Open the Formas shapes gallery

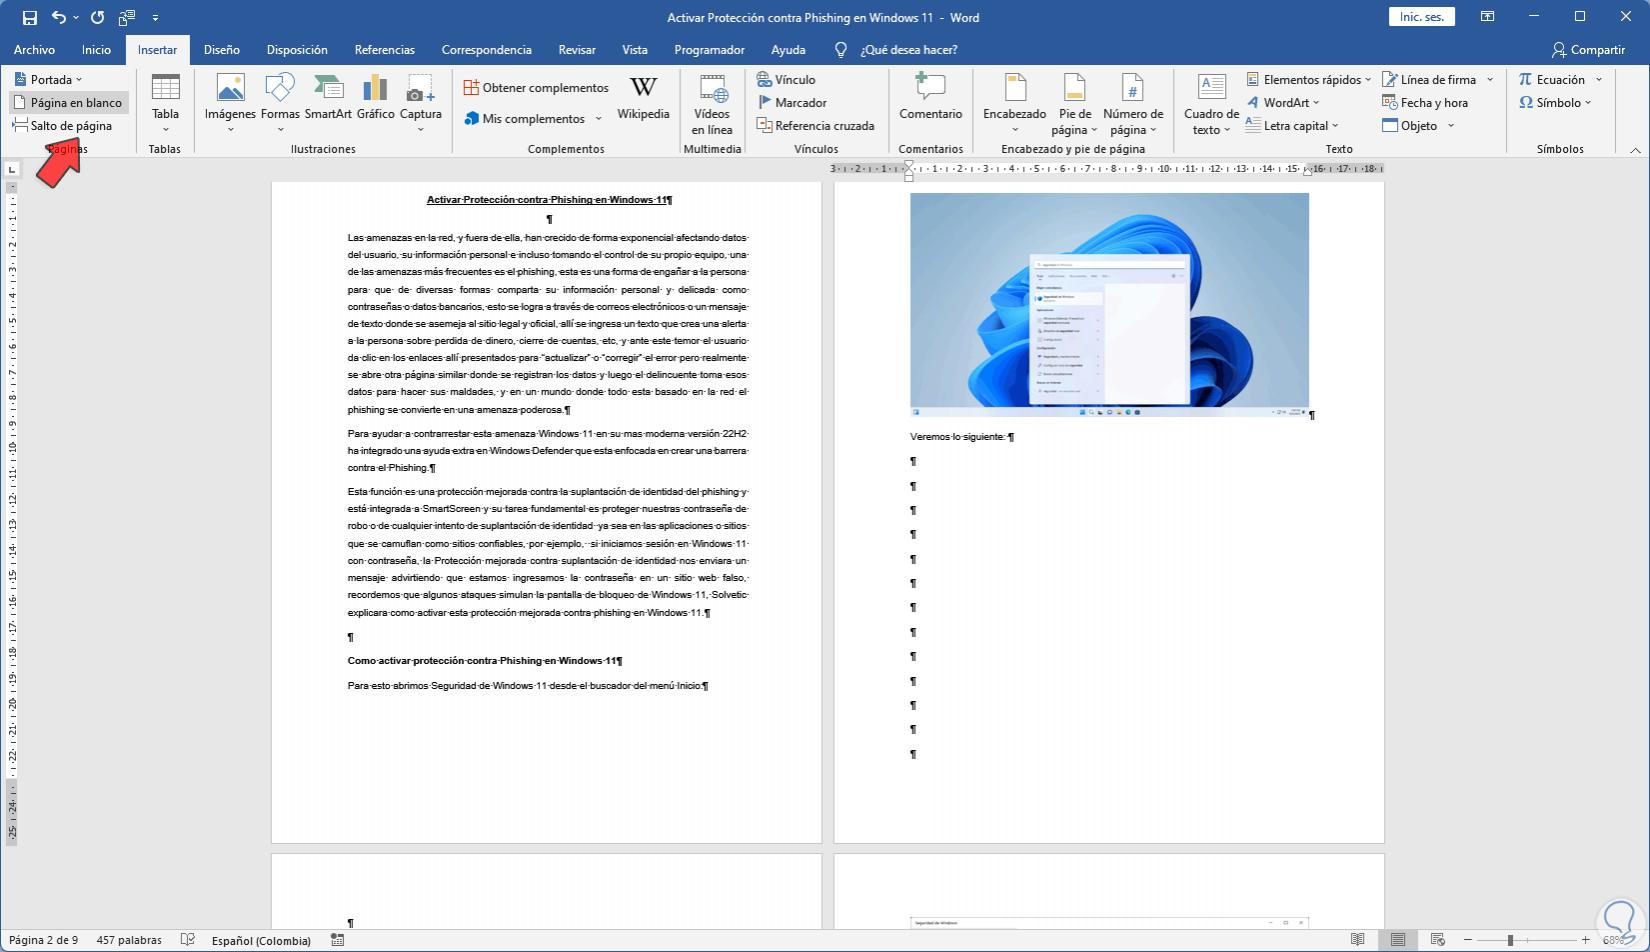click(280, 103)
